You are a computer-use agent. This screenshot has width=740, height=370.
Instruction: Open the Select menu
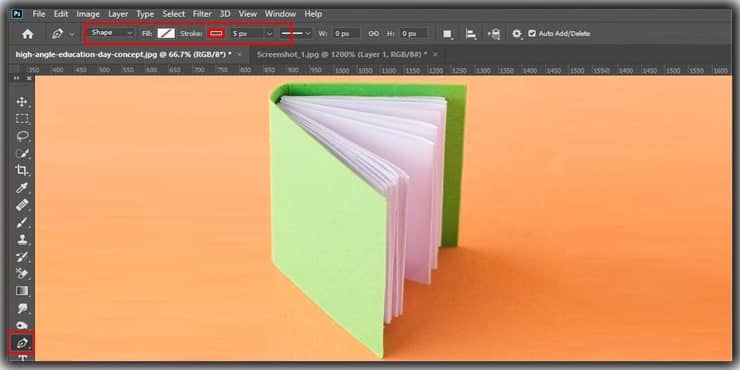click(174, 14)
